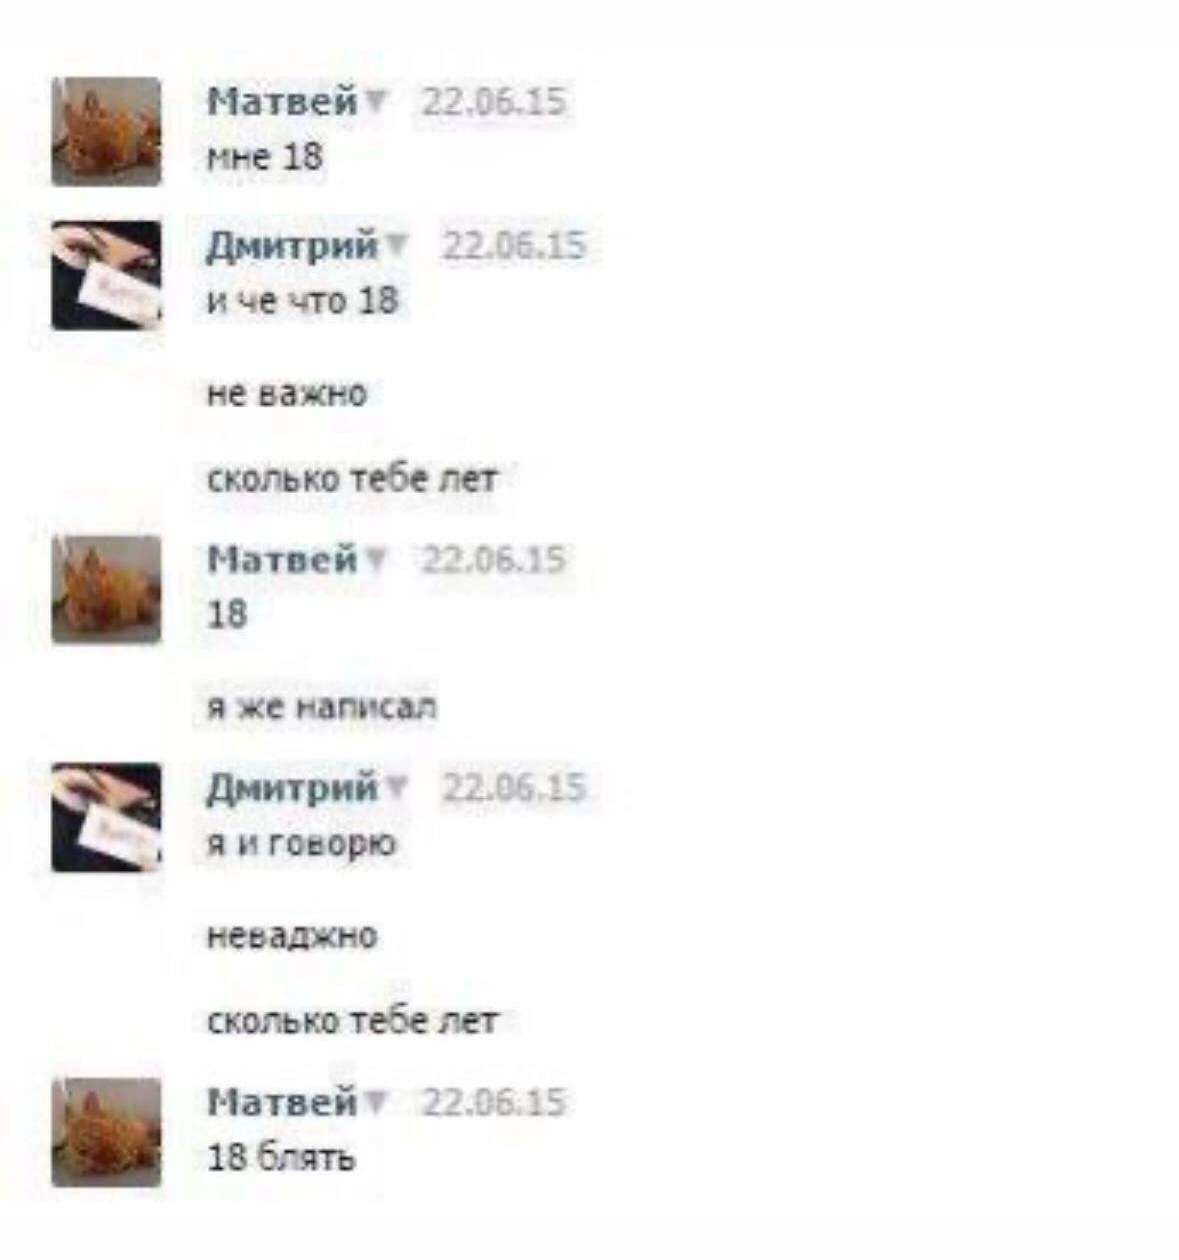
Task: Select the "я же написал" message
Action: [x=321, y=707]
